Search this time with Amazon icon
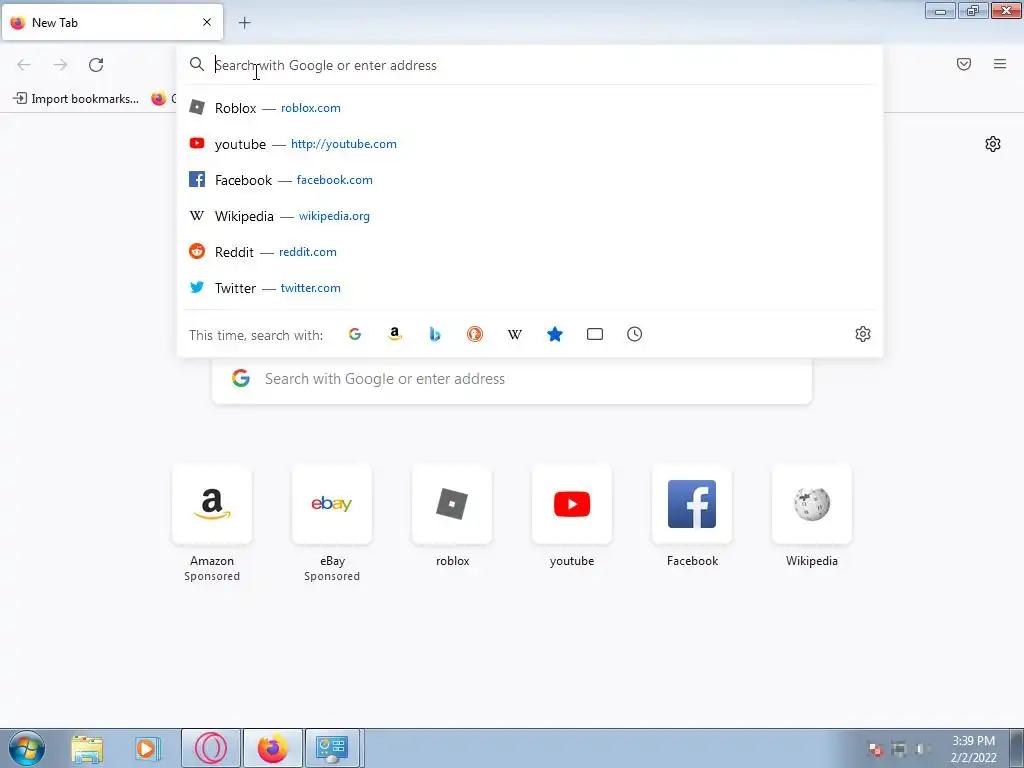The width and height of the screenshot is (1024, 768). (x=394, y=334)
